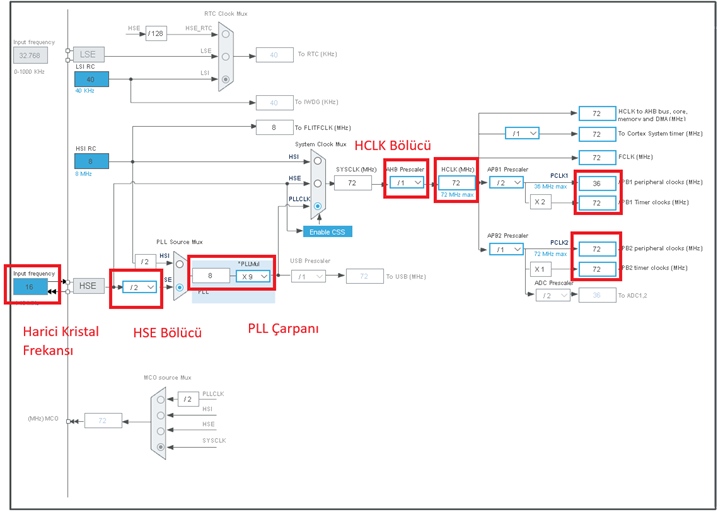
Task: Click the HCLK (MHz) value field
Action: (456, 183)
